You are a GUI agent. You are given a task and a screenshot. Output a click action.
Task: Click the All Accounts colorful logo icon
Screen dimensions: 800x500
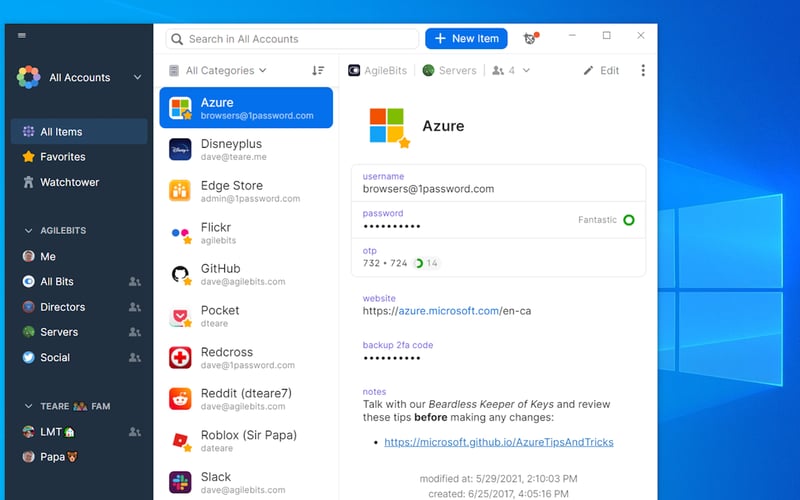click(x=29, y=77)
